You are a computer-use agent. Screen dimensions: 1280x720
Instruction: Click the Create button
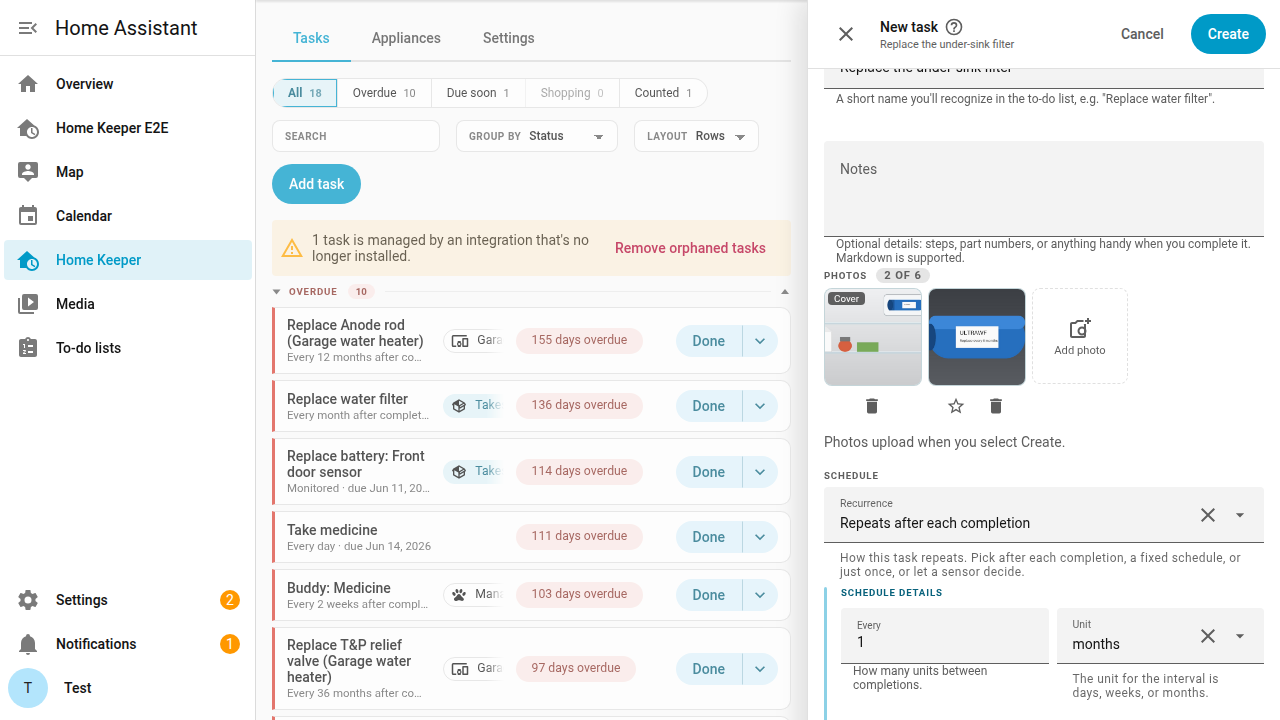click(1228, 34)
